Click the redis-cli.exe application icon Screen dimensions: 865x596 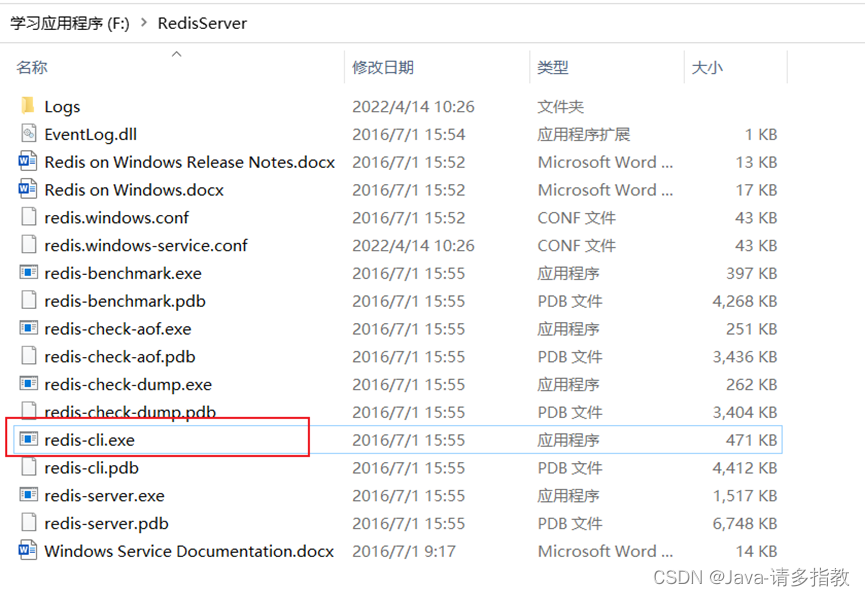pyautogui.click(x=29, y=439)
